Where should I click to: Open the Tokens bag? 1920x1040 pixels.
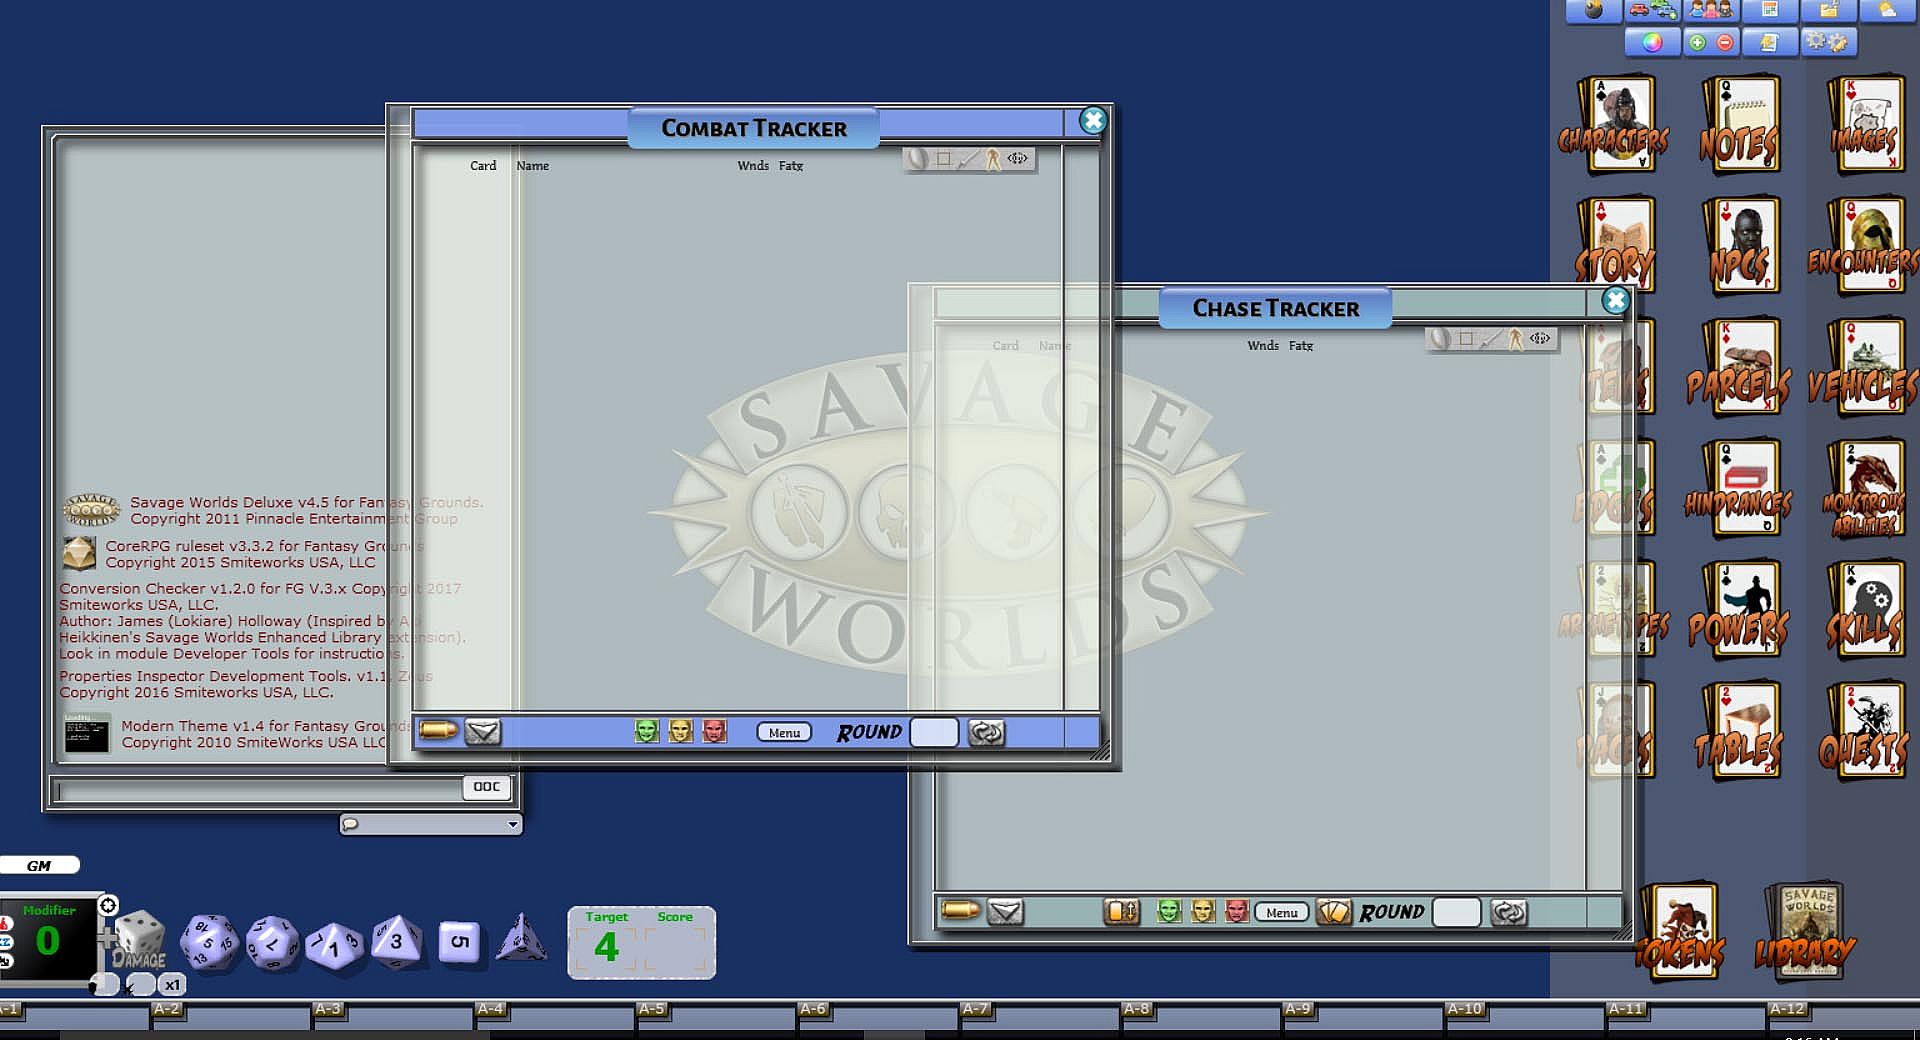click(1680, 932)
